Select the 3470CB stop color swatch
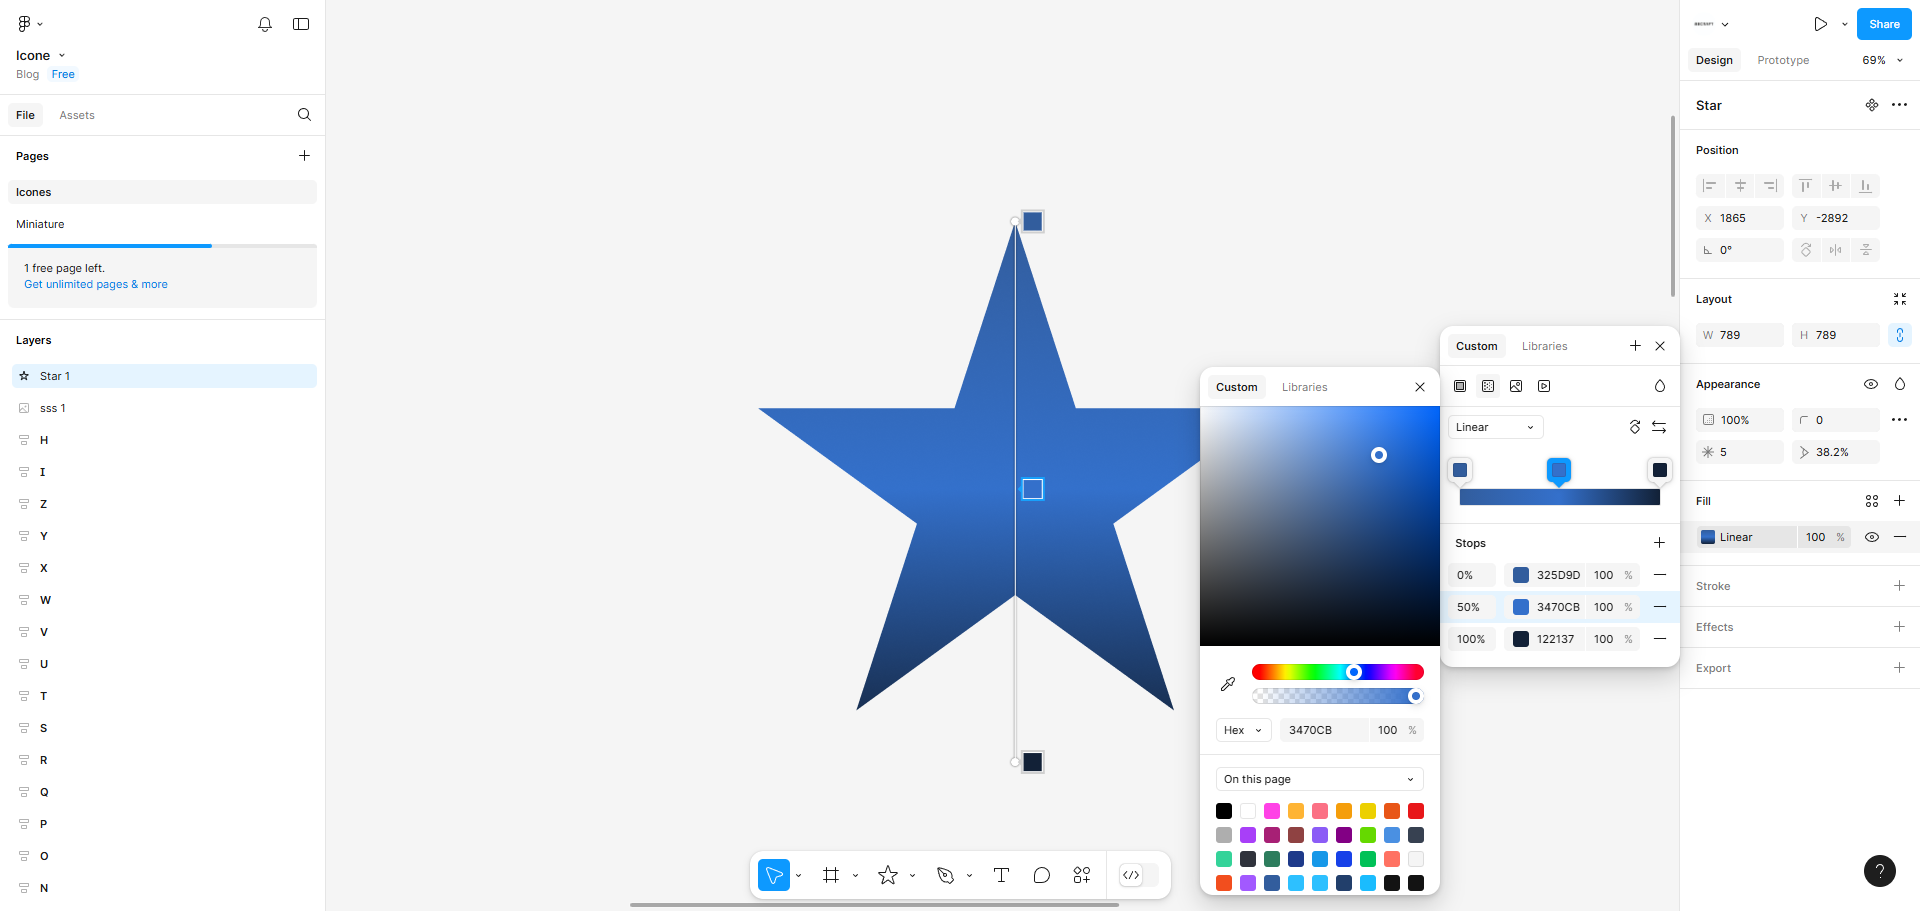The image size is (1920, 911). click(x=1521, y=607)
